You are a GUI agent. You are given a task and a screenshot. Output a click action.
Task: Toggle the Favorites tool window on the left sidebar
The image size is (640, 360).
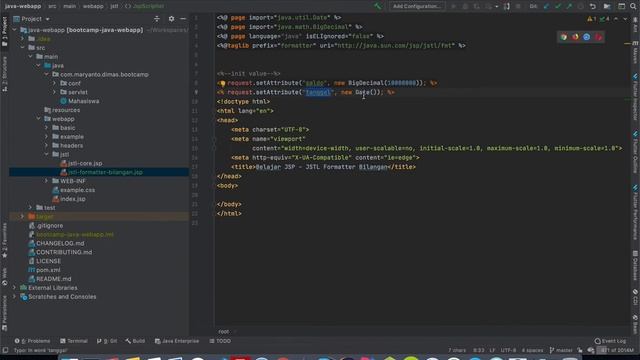click(x=4, y=241)
